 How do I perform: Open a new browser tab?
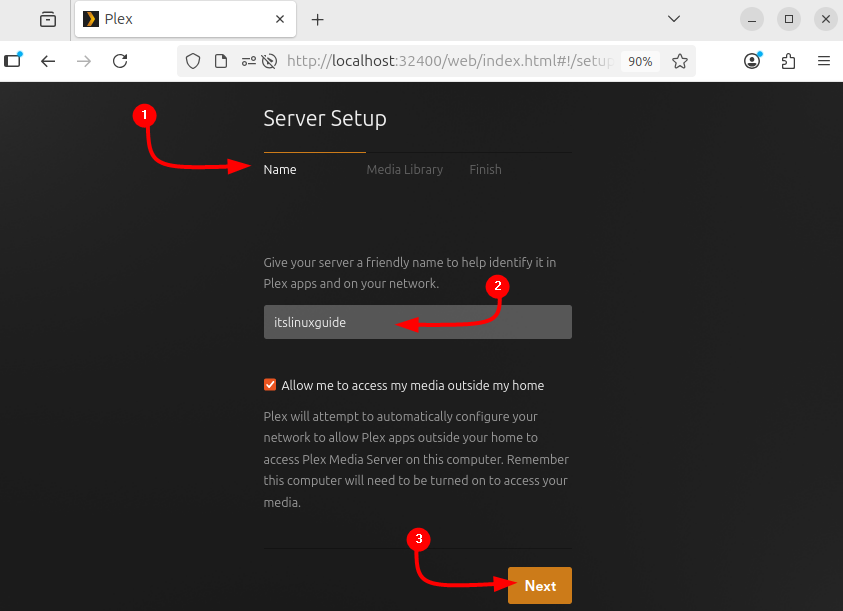318,19
